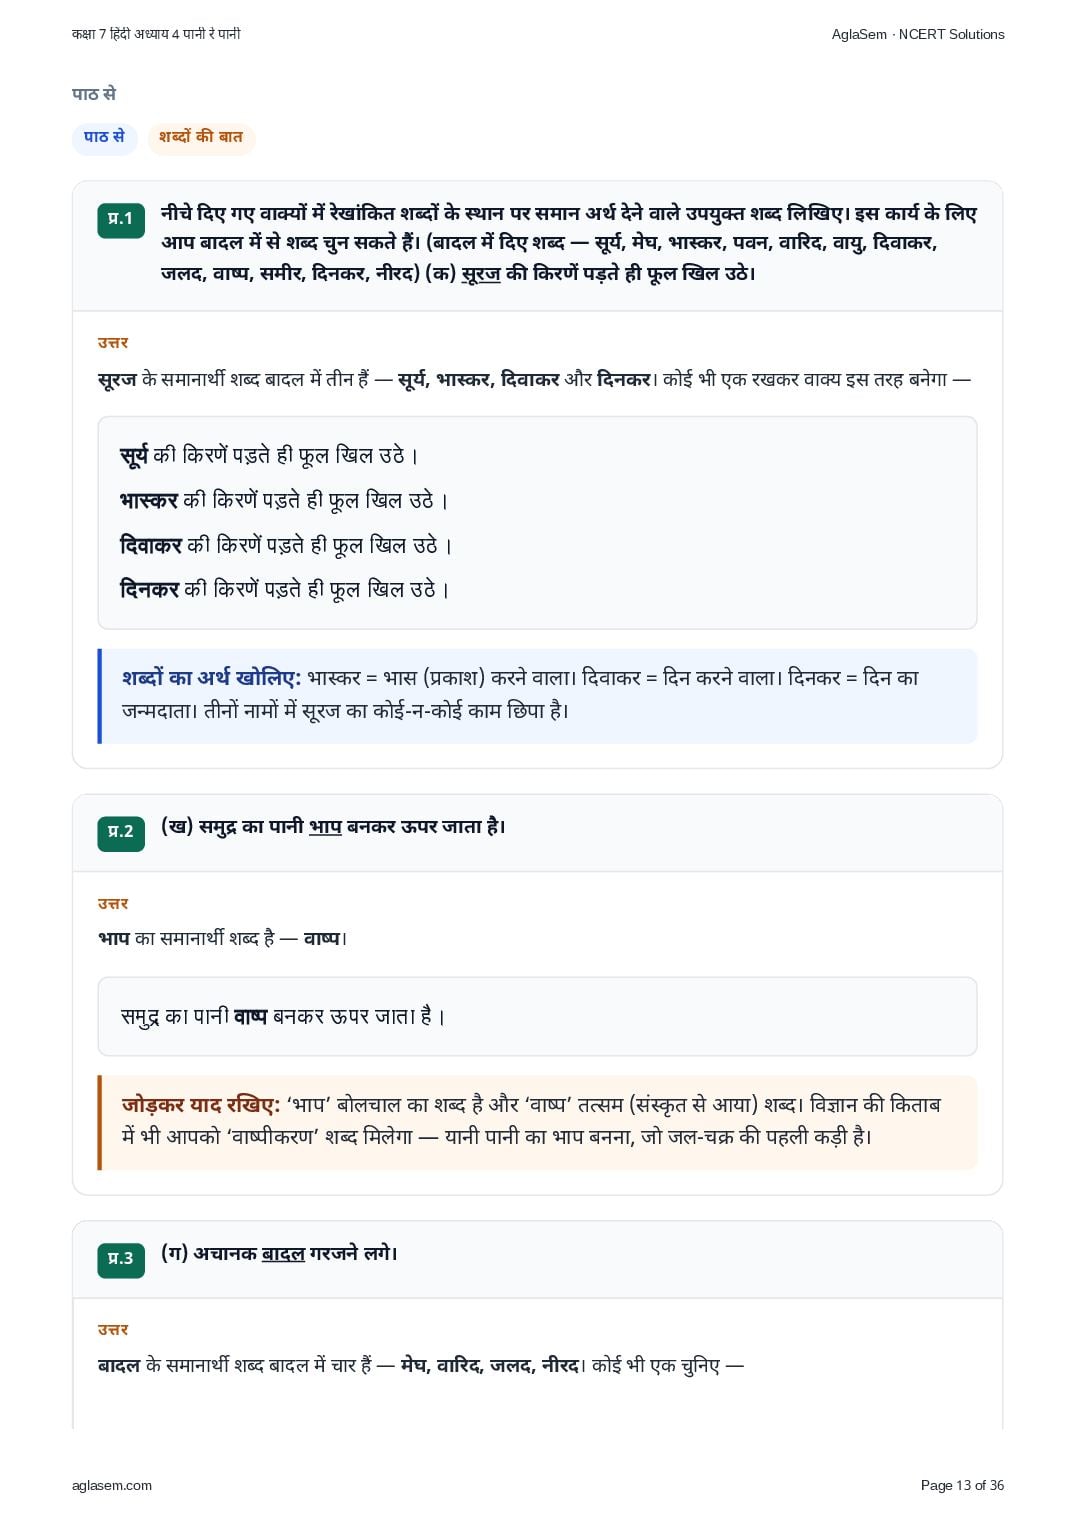Click the underlined word भाप in question 2
The height and width of the screenshot is (1522, 1076).
(x=325, y=827)
